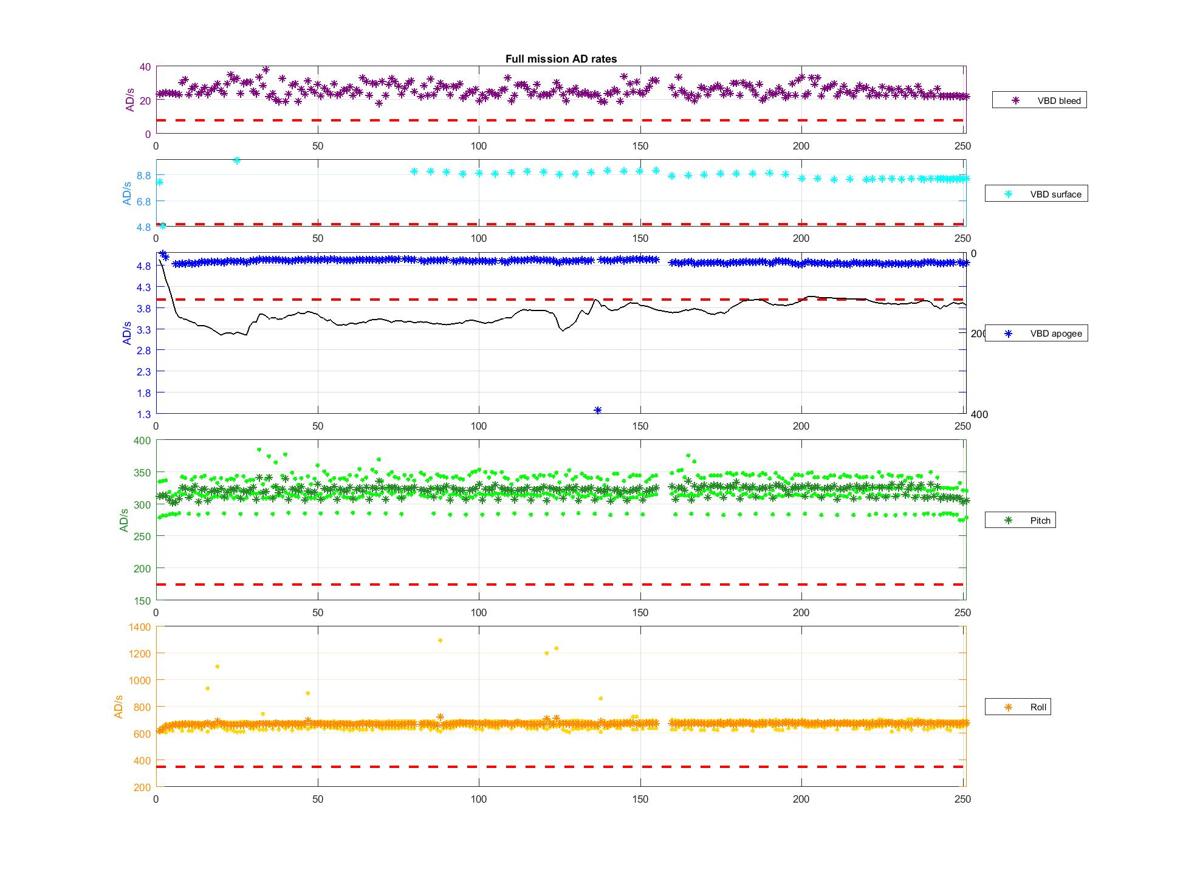Viewport: 1200px width, 885px height.
Task: Click the "1000" tick label on the Roll axis
Action: [x=140, y=680]
